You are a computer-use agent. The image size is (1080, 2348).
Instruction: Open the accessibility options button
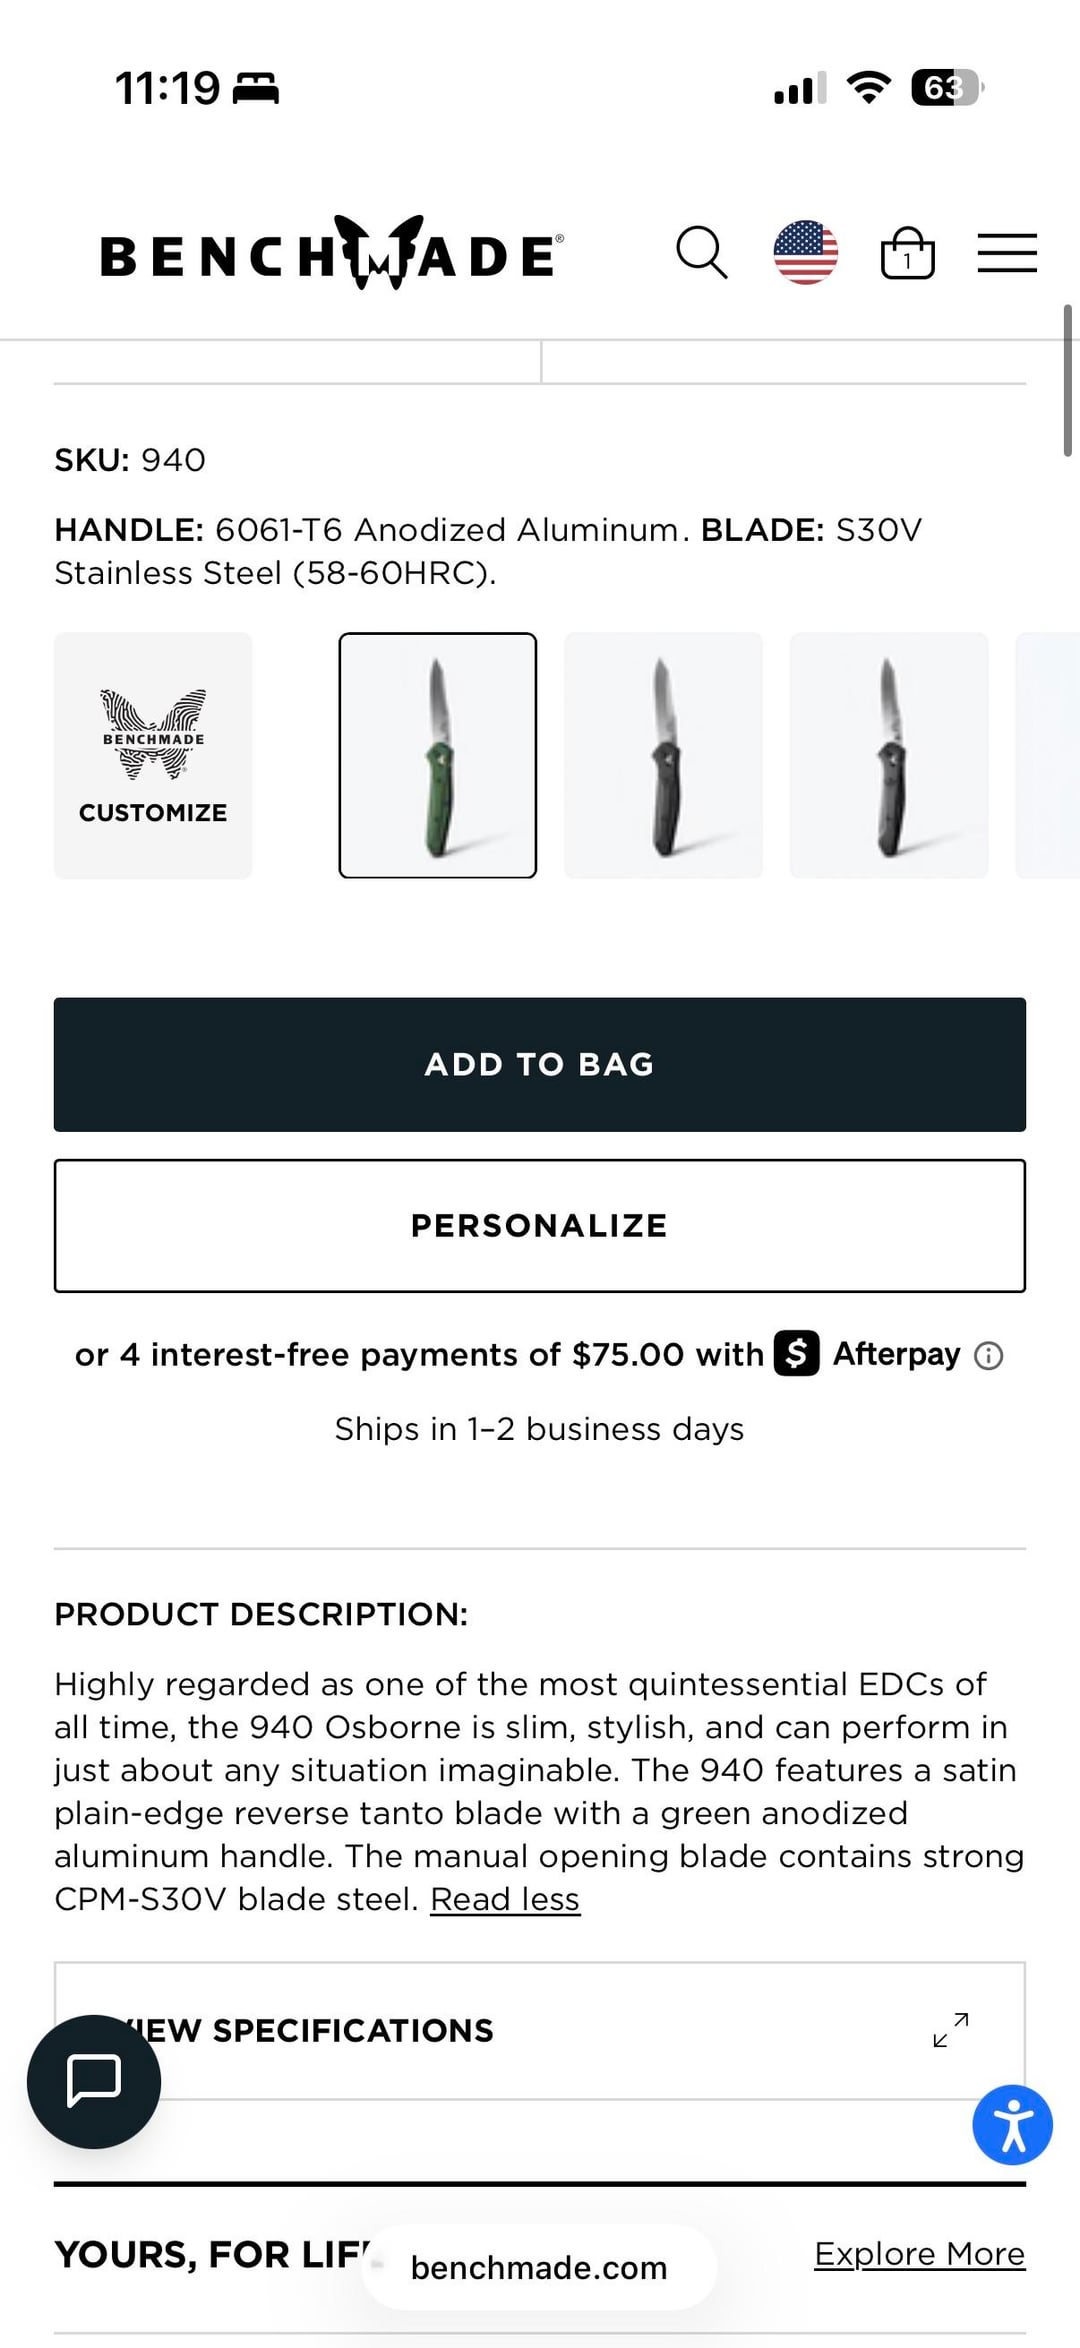click(x=1012, y=2125)
